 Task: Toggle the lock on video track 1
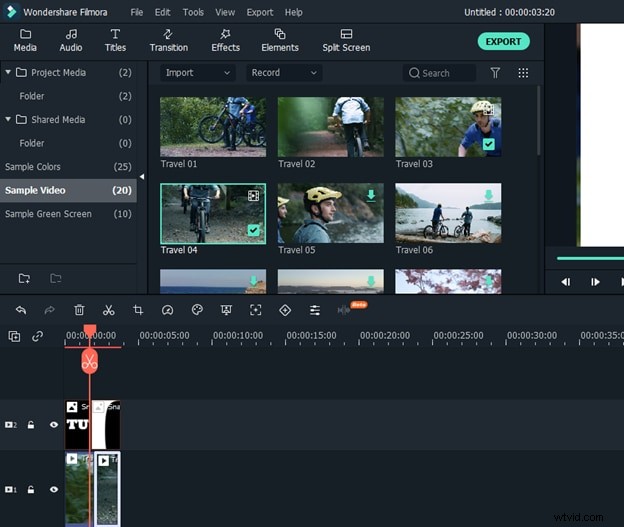click(31, 490)
